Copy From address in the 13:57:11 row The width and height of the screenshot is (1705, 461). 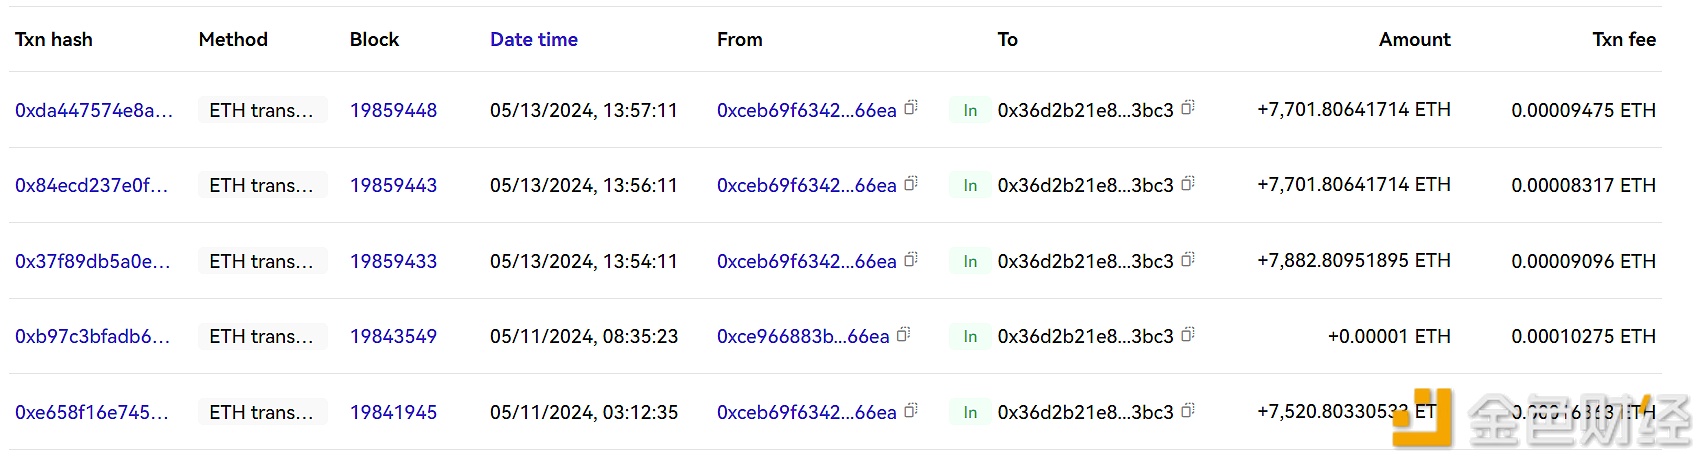[911, 108]
